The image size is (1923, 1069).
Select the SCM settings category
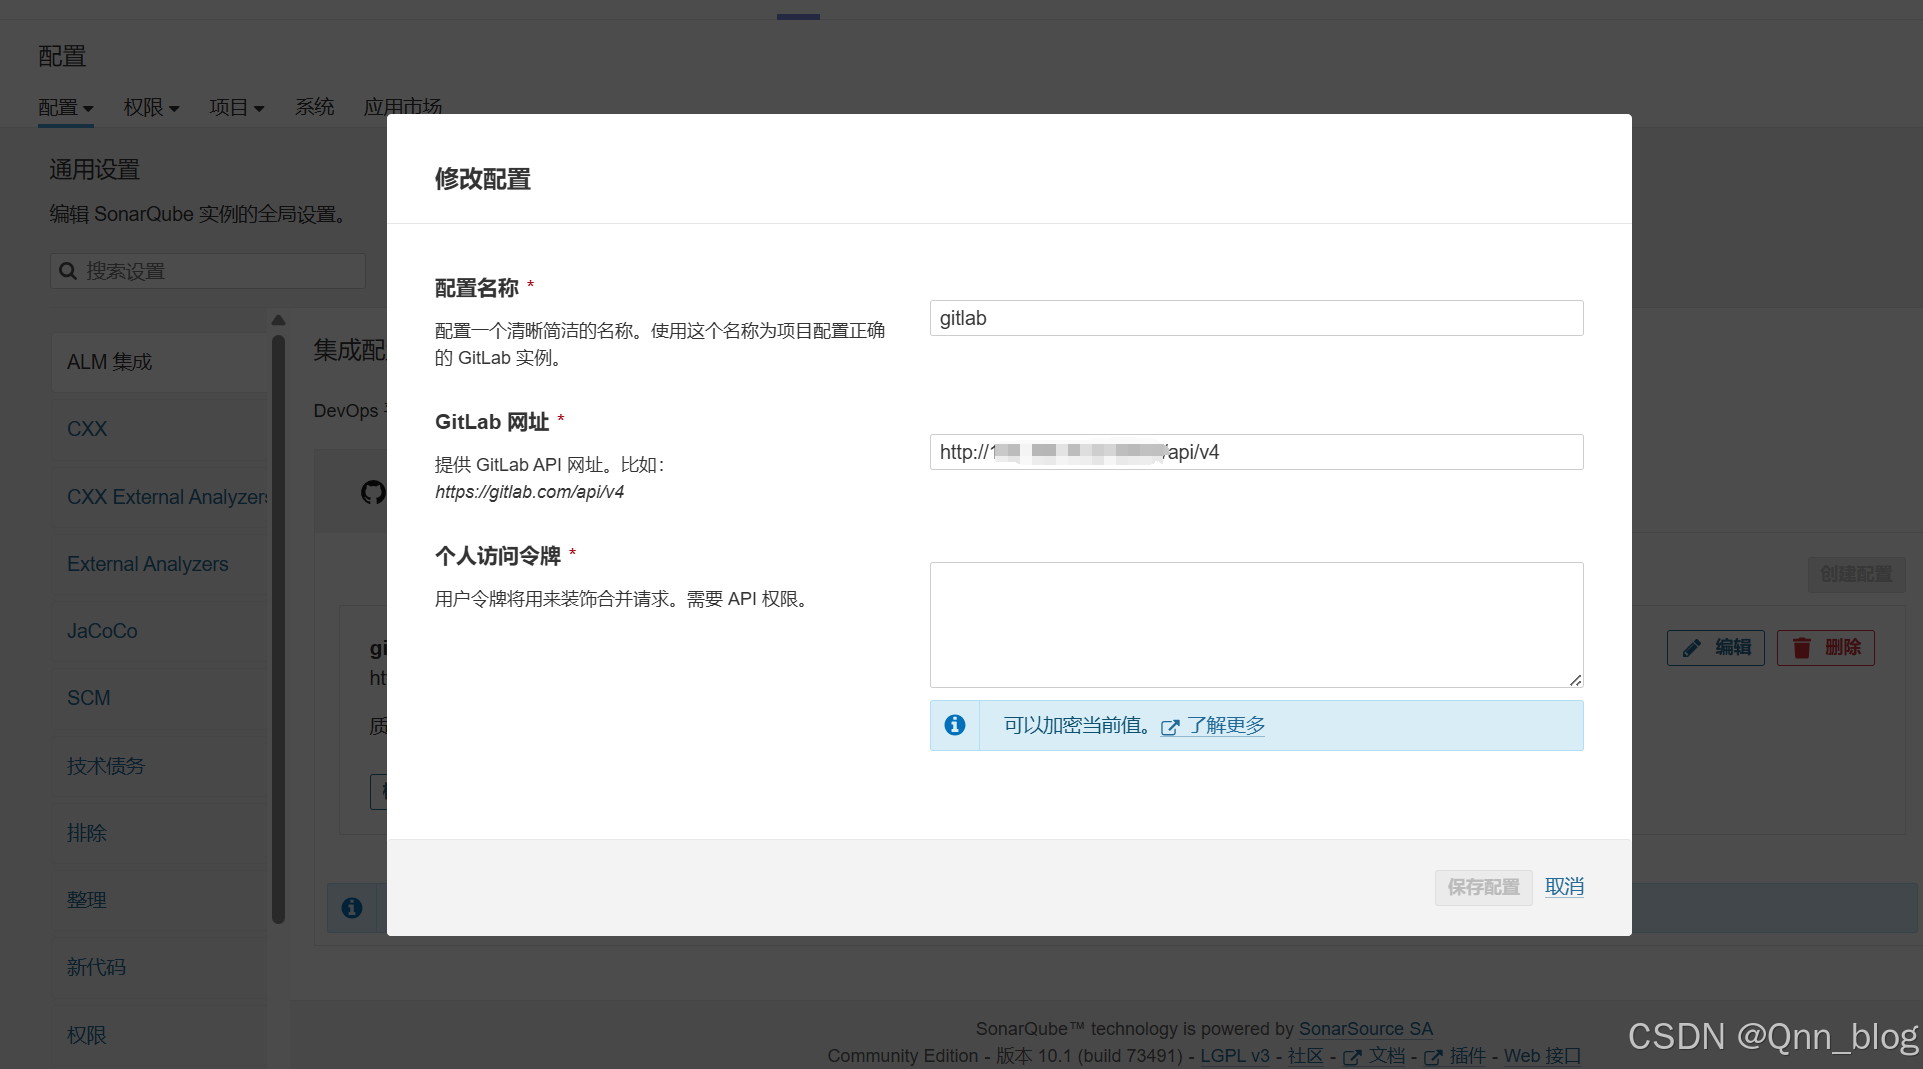160,698
